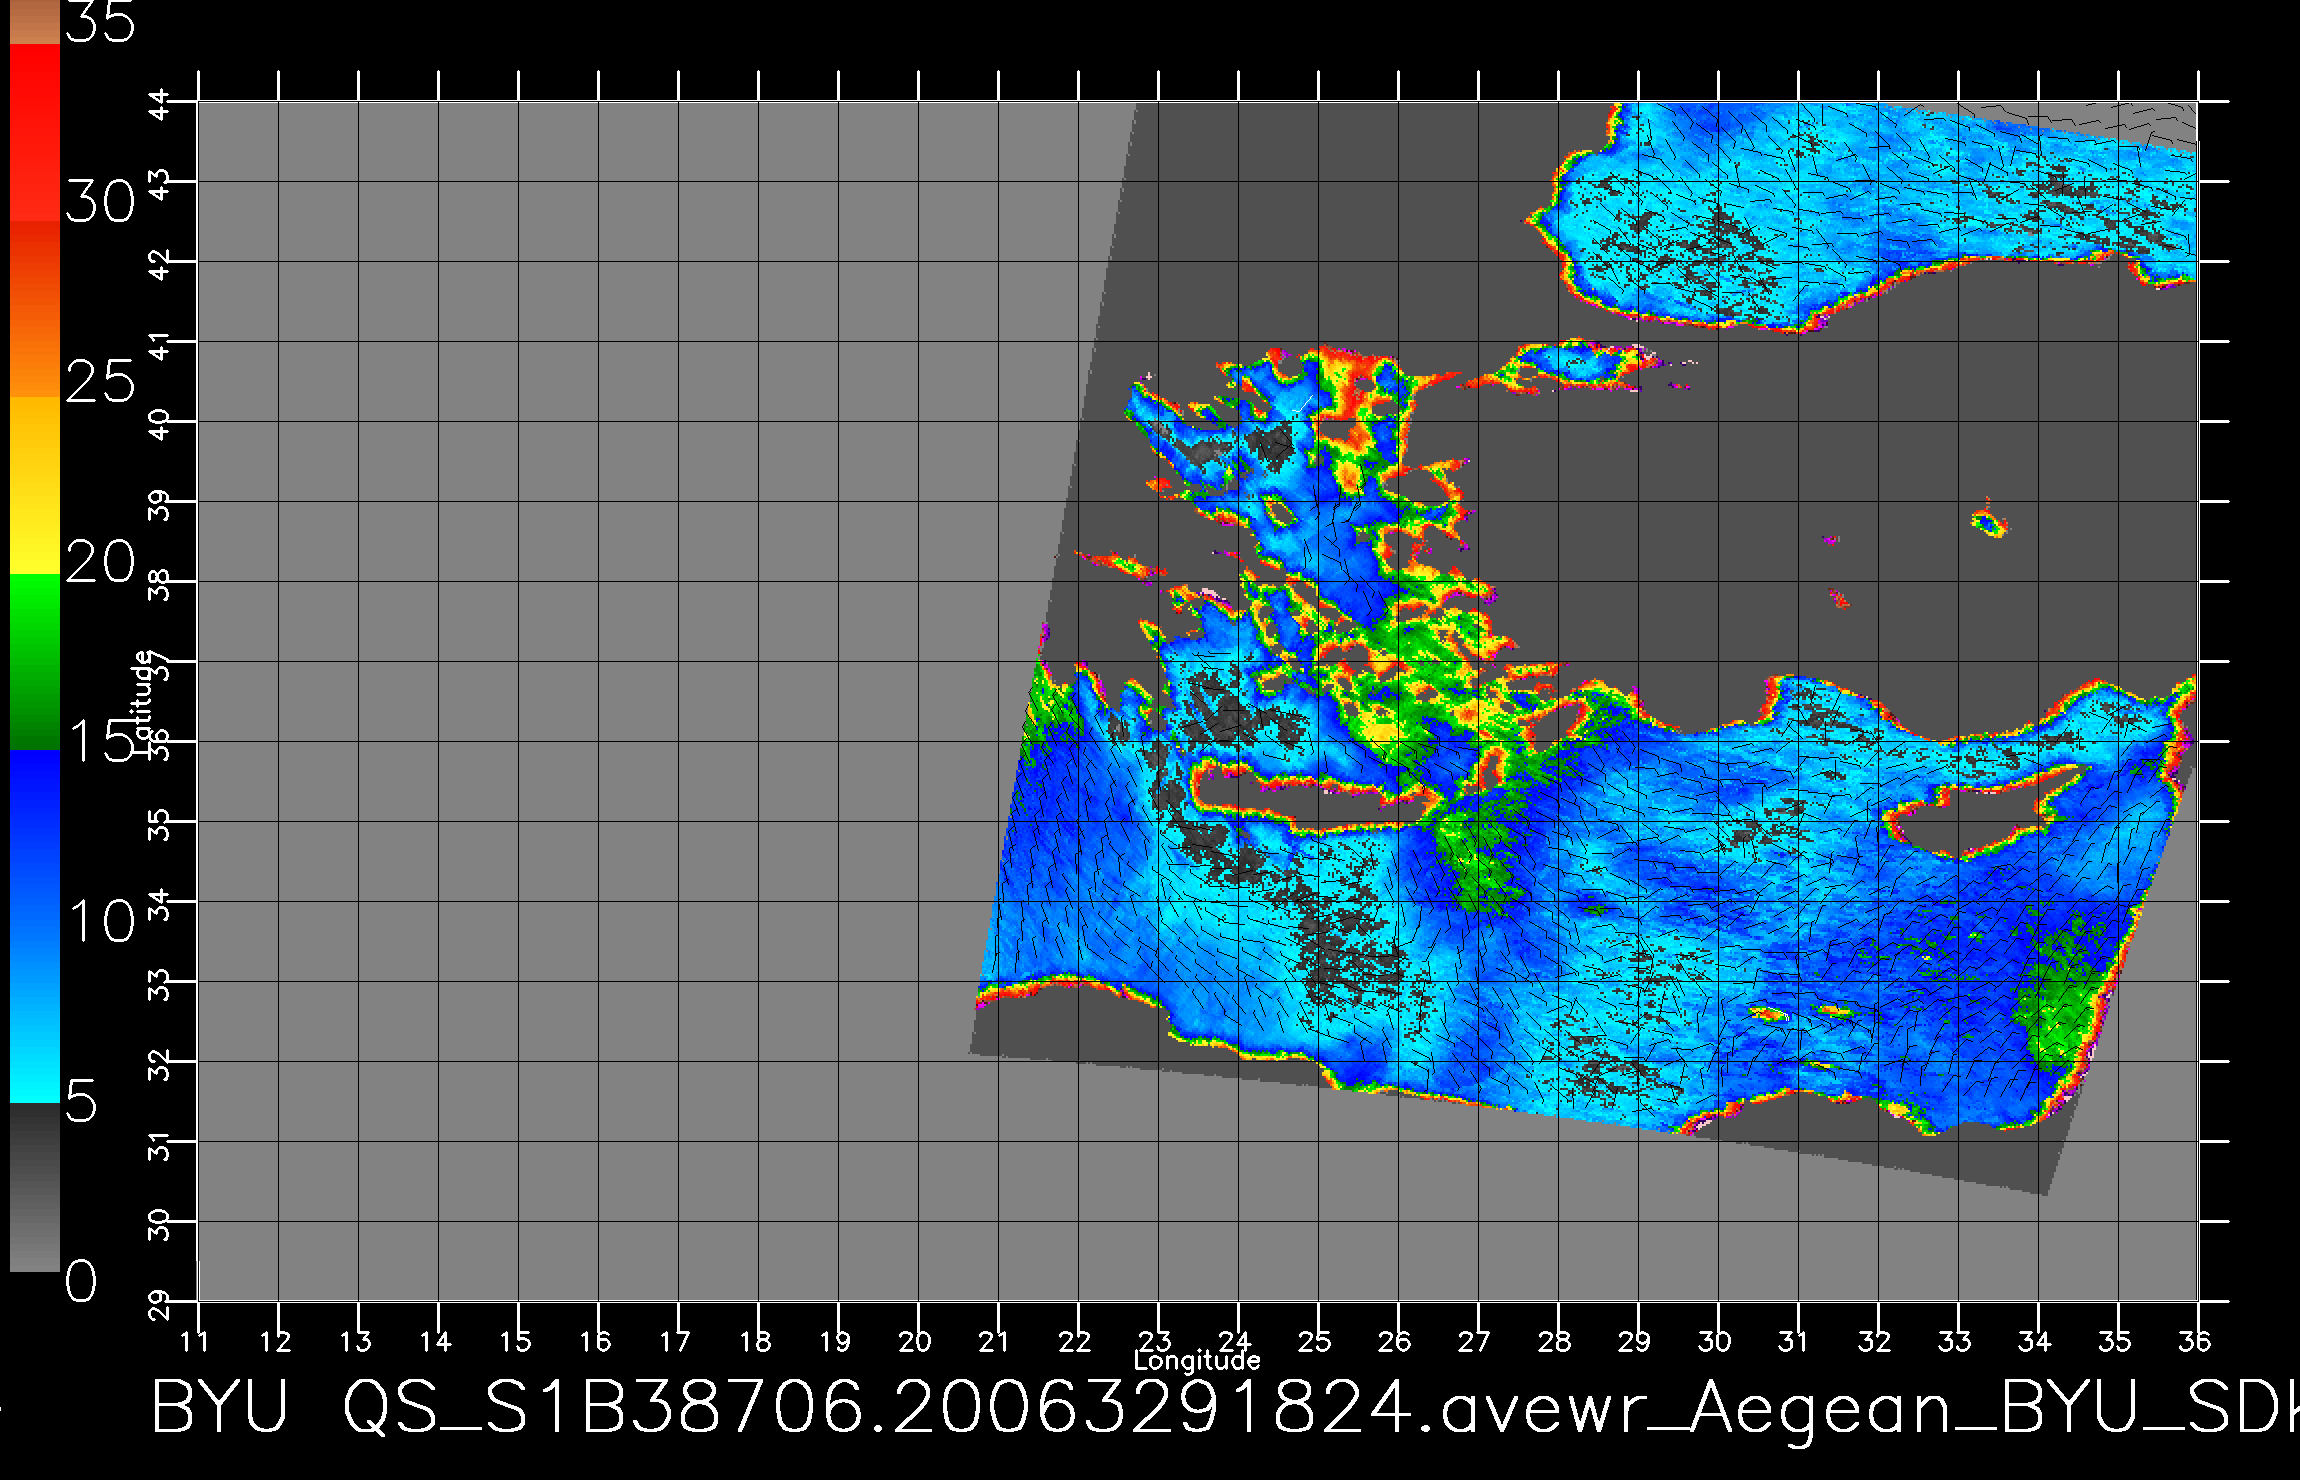Screen dimensions: 2300x1480
Task: Click longitude tick label 18
Action: tap(755, 1342)
